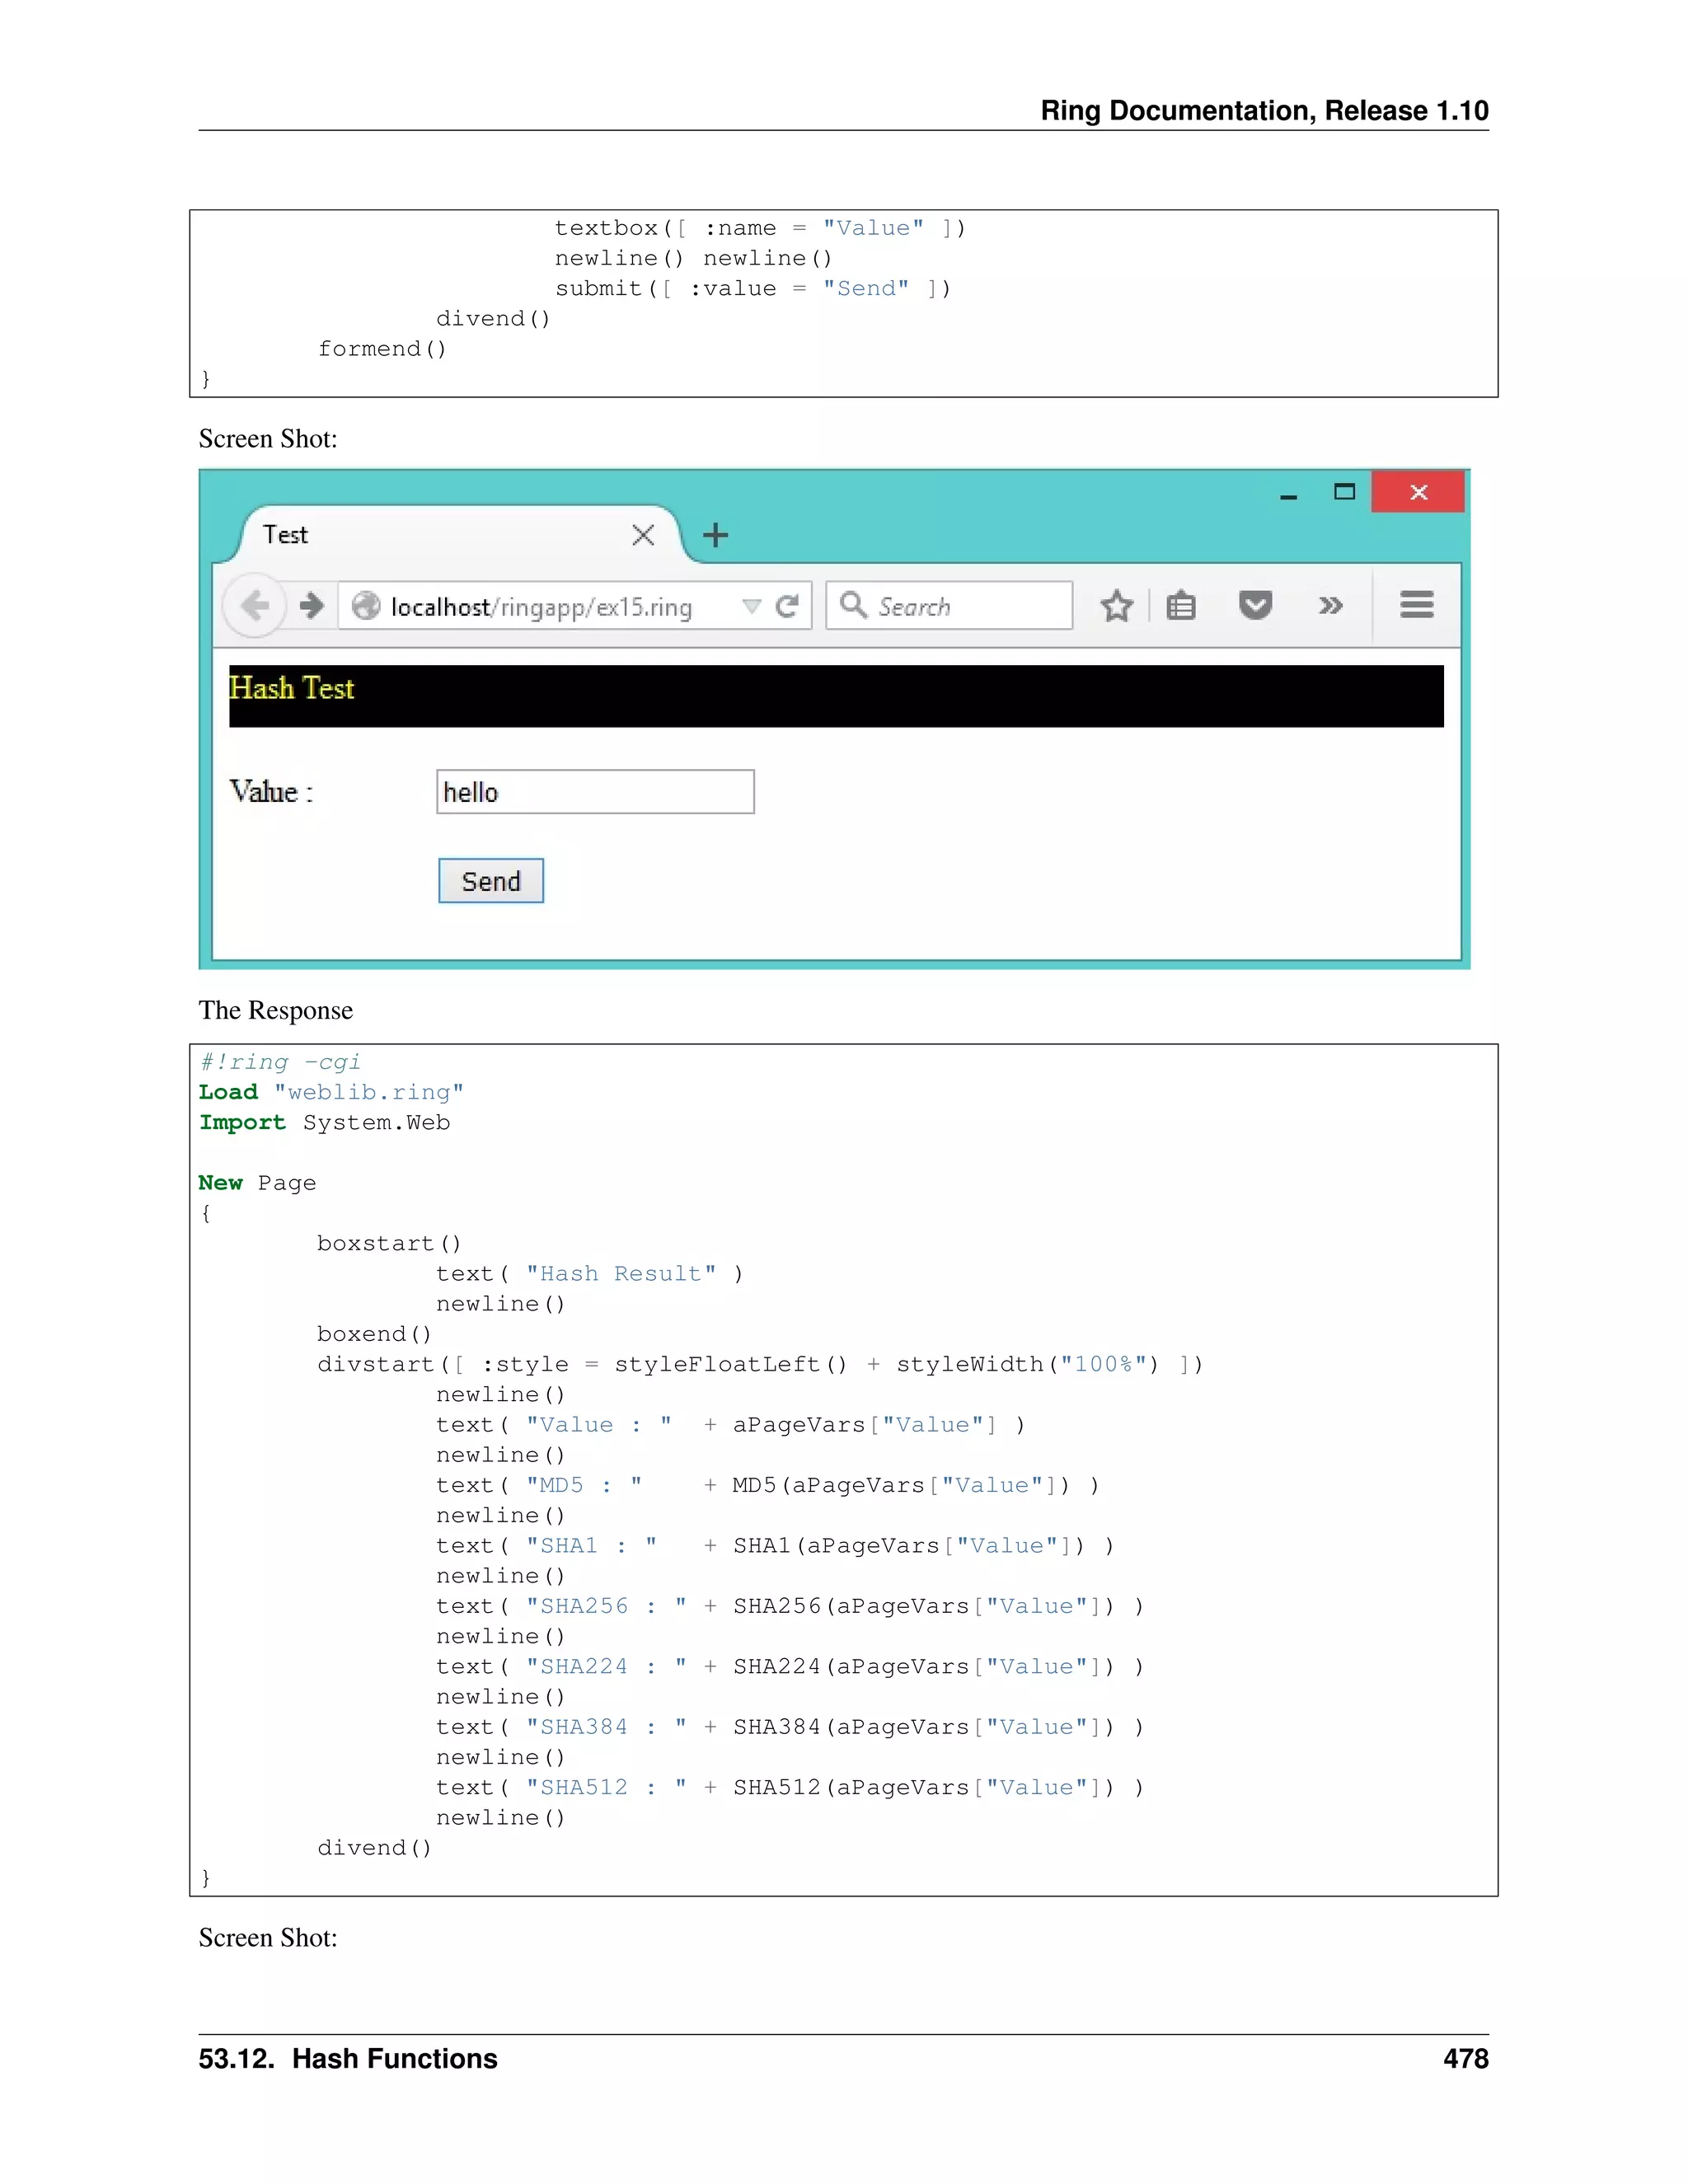
Task: Bookmark page using the star icon
Action: point(1116,606)
